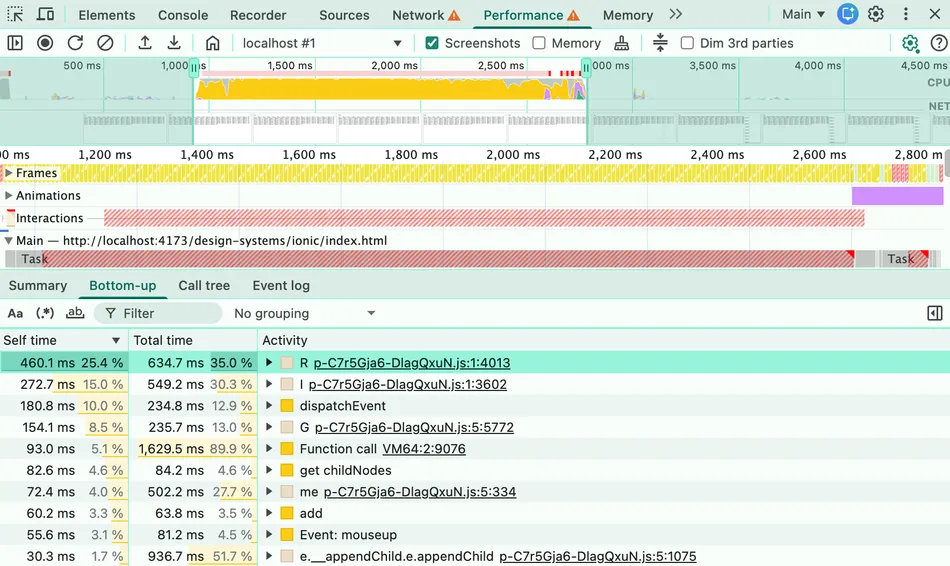Open the AI assistance icon
This screenshot has height=566, width=950.
[848, 14]
